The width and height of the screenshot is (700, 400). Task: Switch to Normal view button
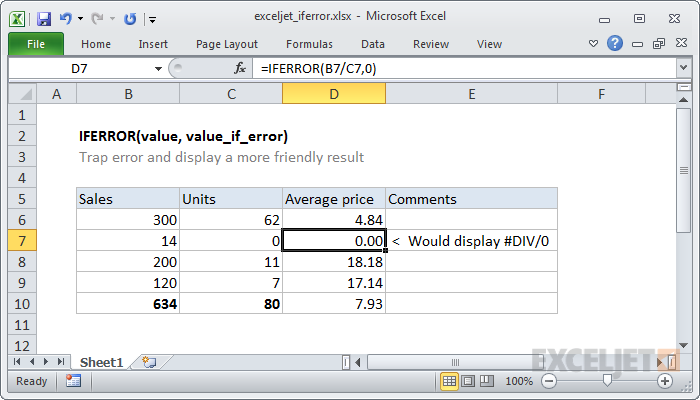point(449,381)
